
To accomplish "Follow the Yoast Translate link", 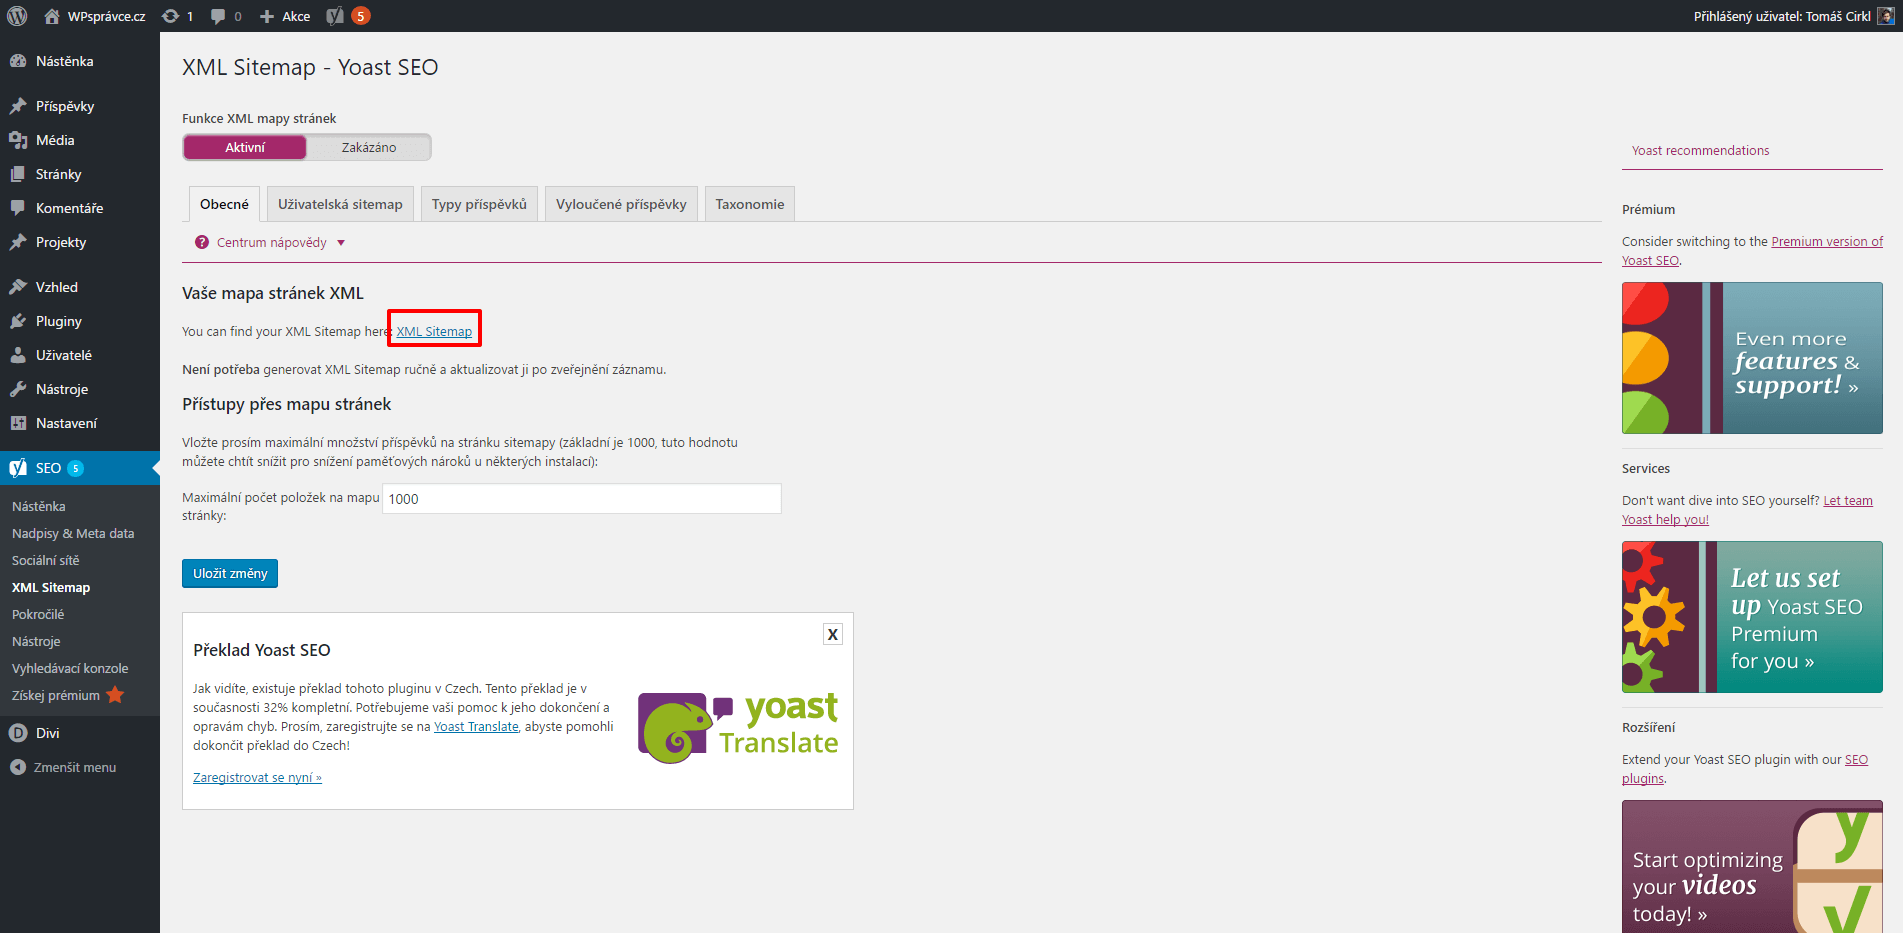I will click(476, 726).
